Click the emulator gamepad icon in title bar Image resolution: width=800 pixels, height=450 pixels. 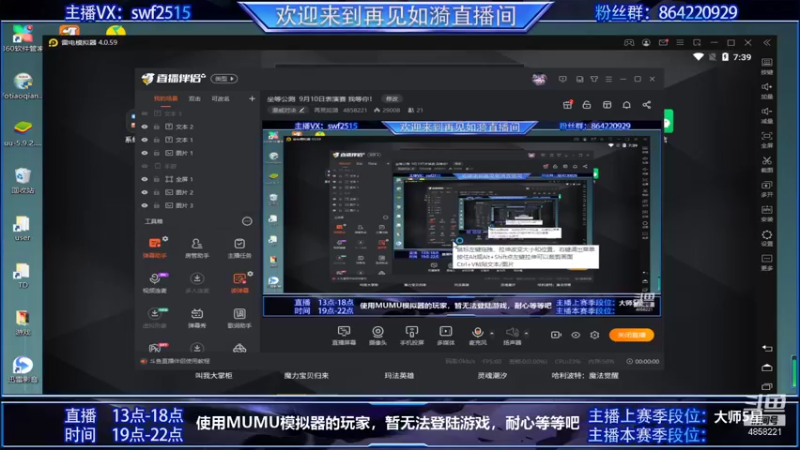(629, 43)
